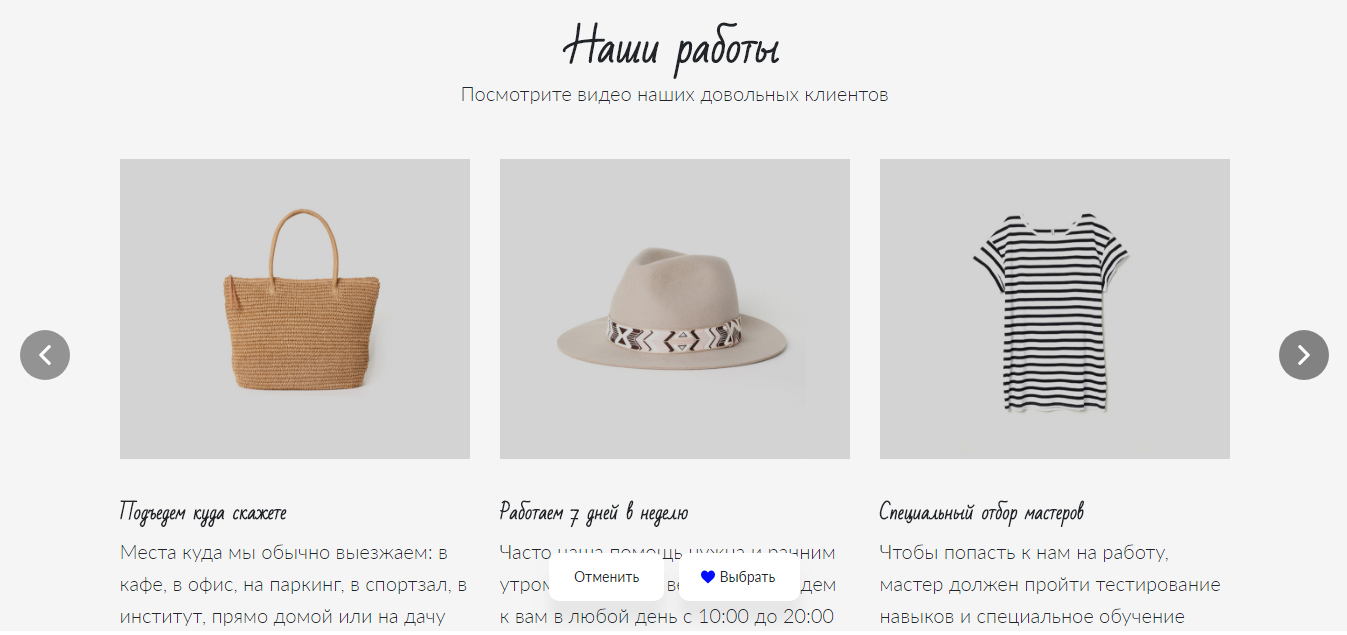The width and height of the screenshot is (1347, 635).
Task: Go to the previous slide with left arrow
Action: pos(45,355)
